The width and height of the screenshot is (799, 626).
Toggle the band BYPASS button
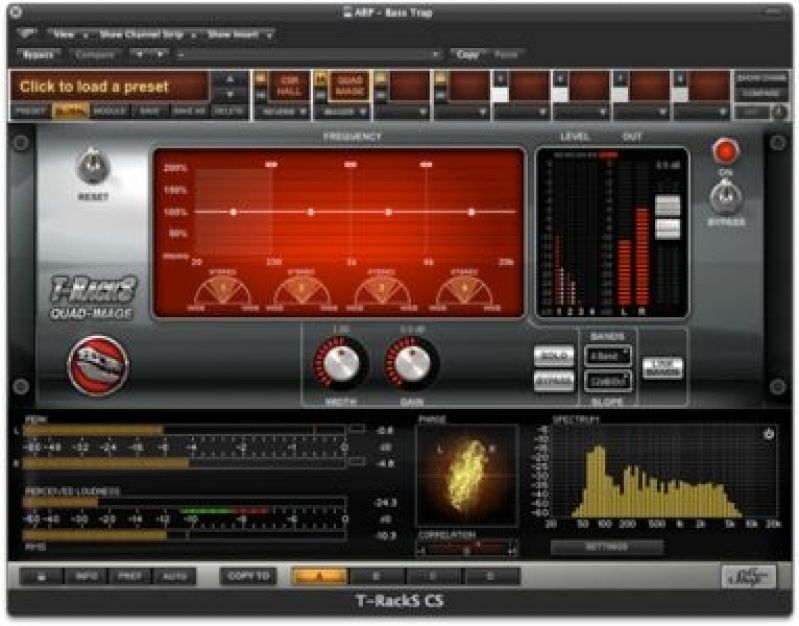554,381
